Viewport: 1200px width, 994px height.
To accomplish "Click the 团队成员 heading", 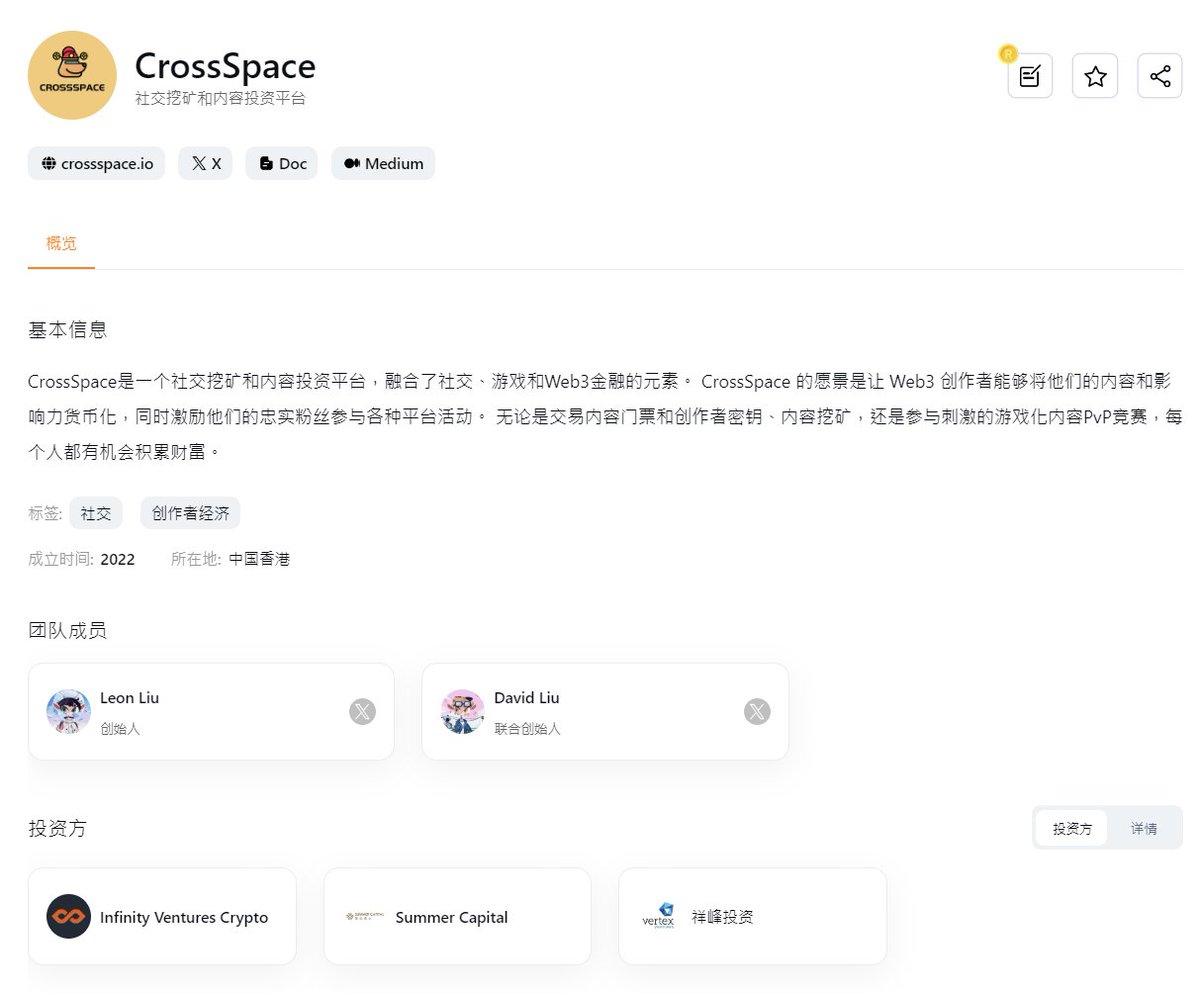I will point(67,630).
